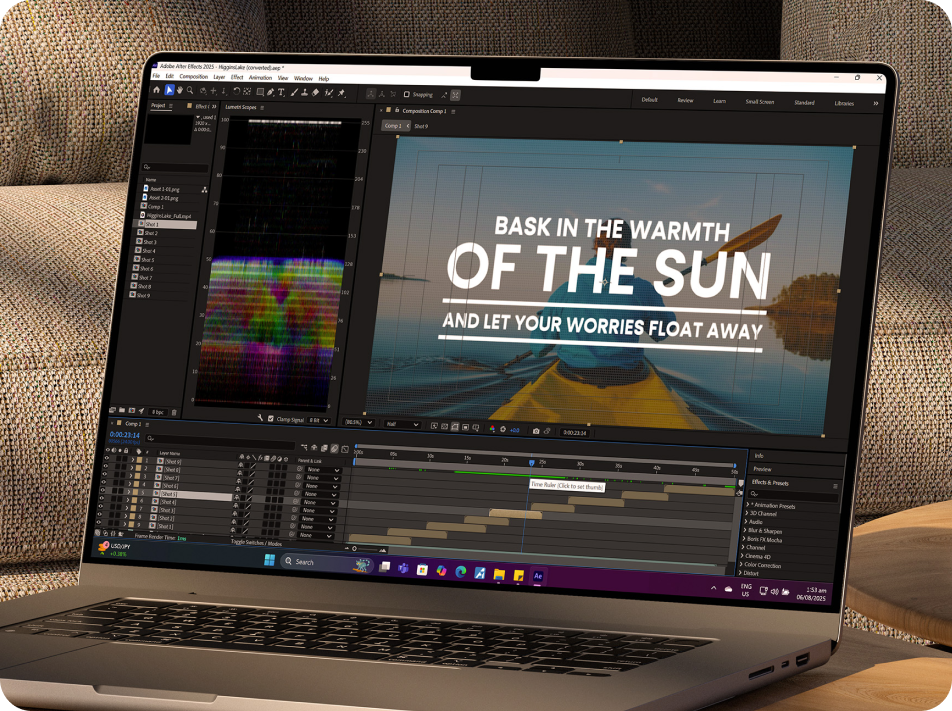Toggle the transparency grid button under viewer

pyautogui.click(x=444, y=427)
